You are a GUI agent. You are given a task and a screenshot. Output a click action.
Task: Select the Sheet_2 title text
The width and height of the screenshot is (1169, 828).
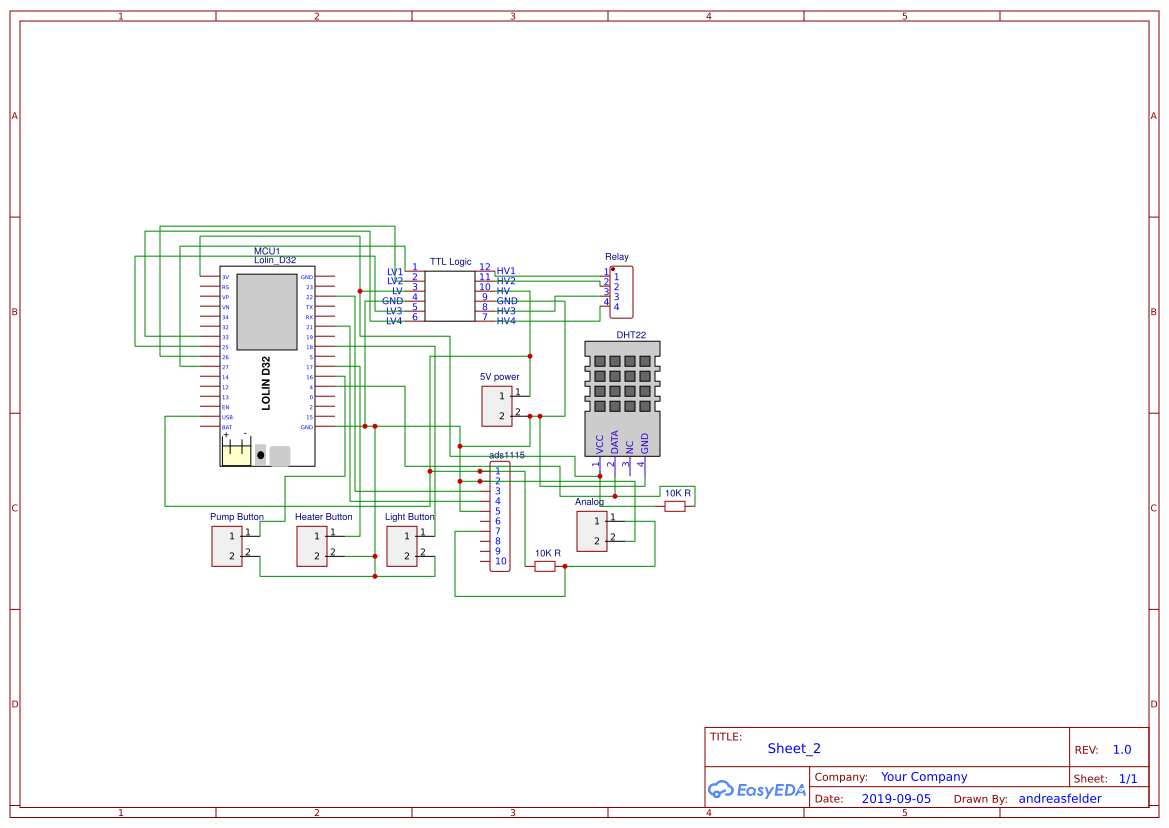pos(792,748)
